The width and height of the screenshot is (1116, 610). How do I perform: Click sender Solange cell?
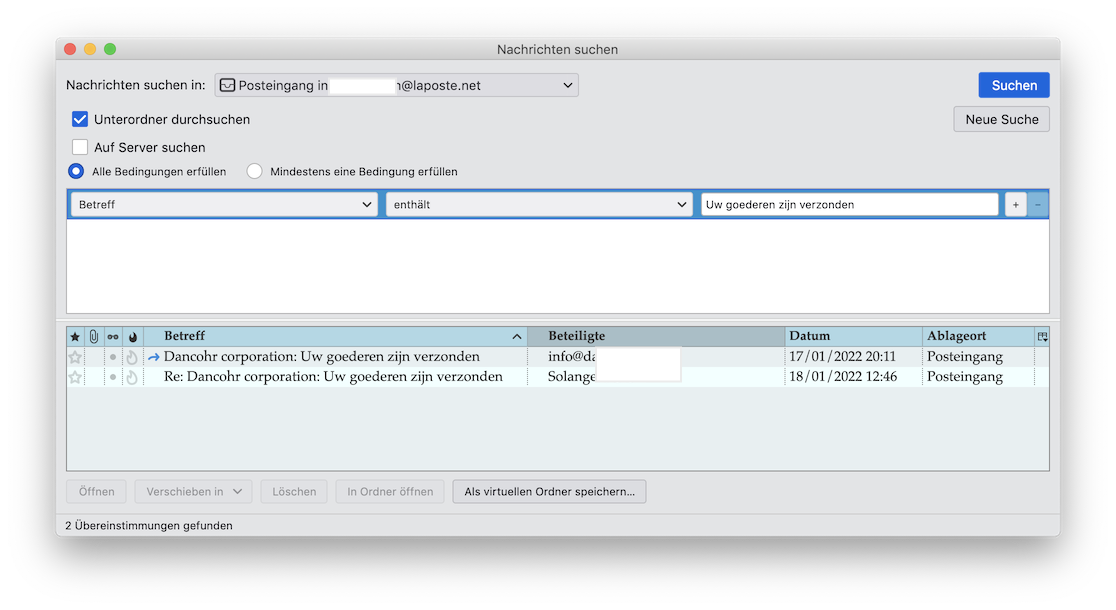coord(572,377)
